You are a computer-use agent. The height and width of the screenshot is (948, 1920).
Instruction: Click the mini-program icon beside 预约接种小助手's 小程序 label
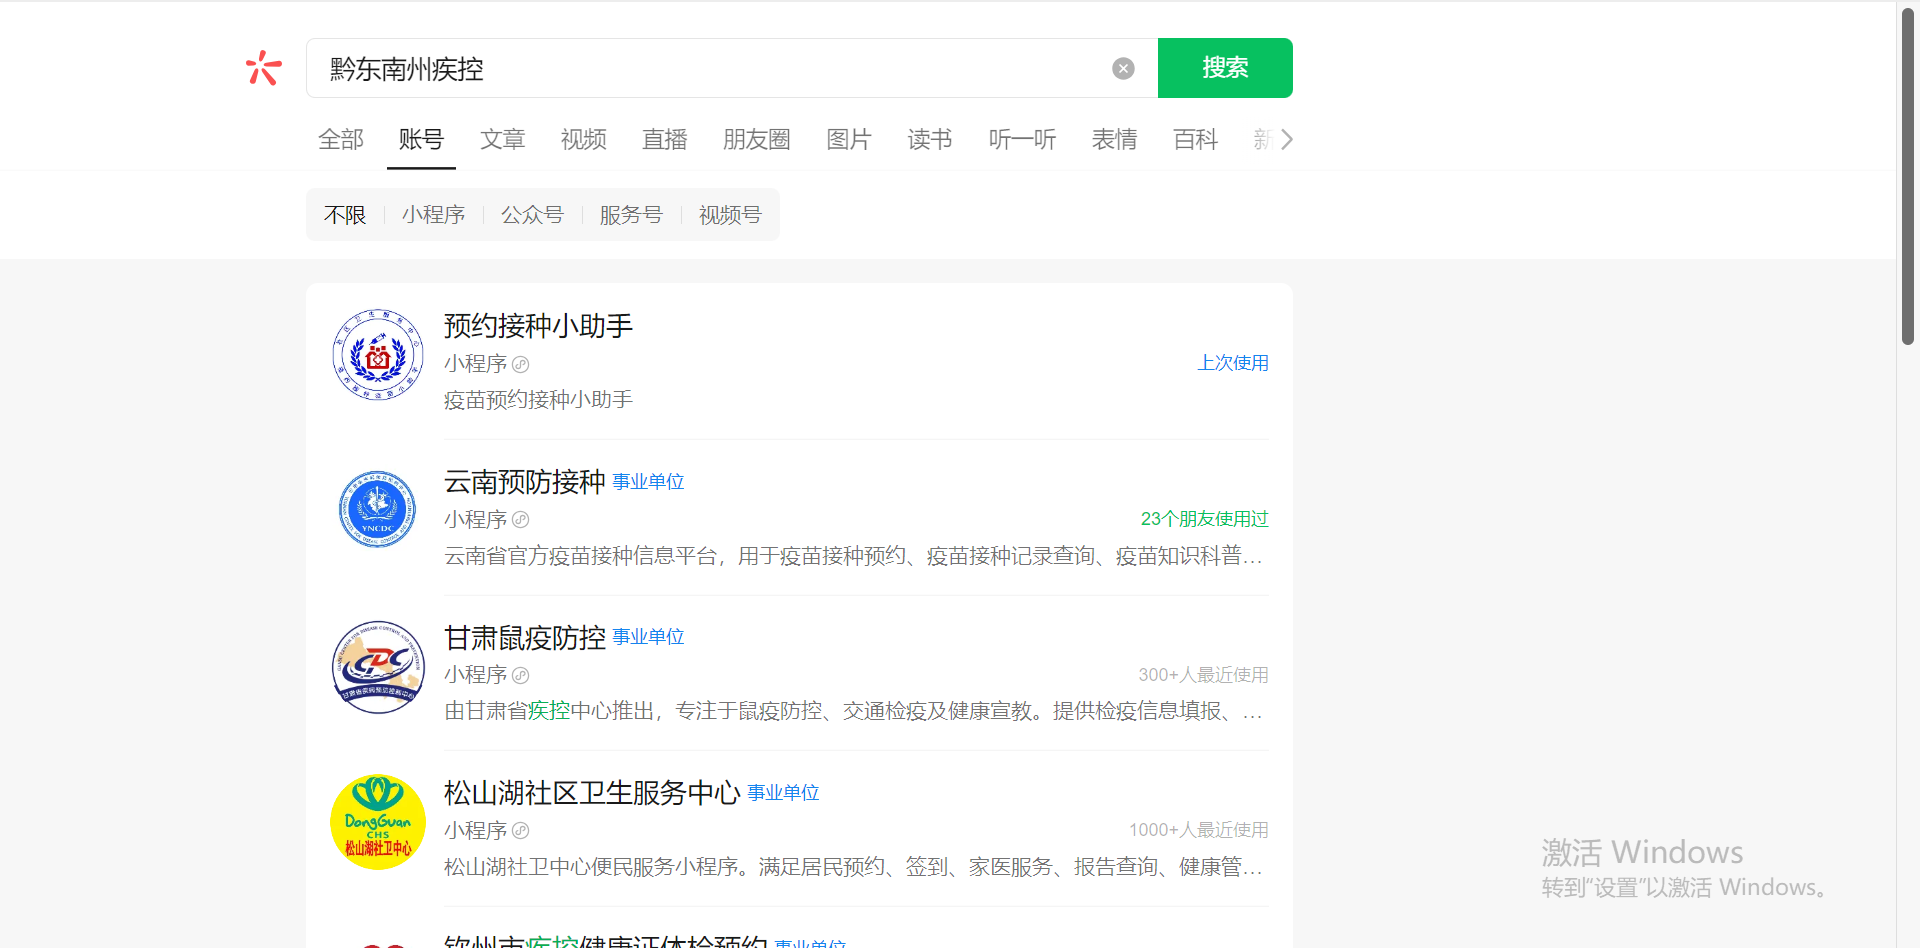[x=520, y=364]
